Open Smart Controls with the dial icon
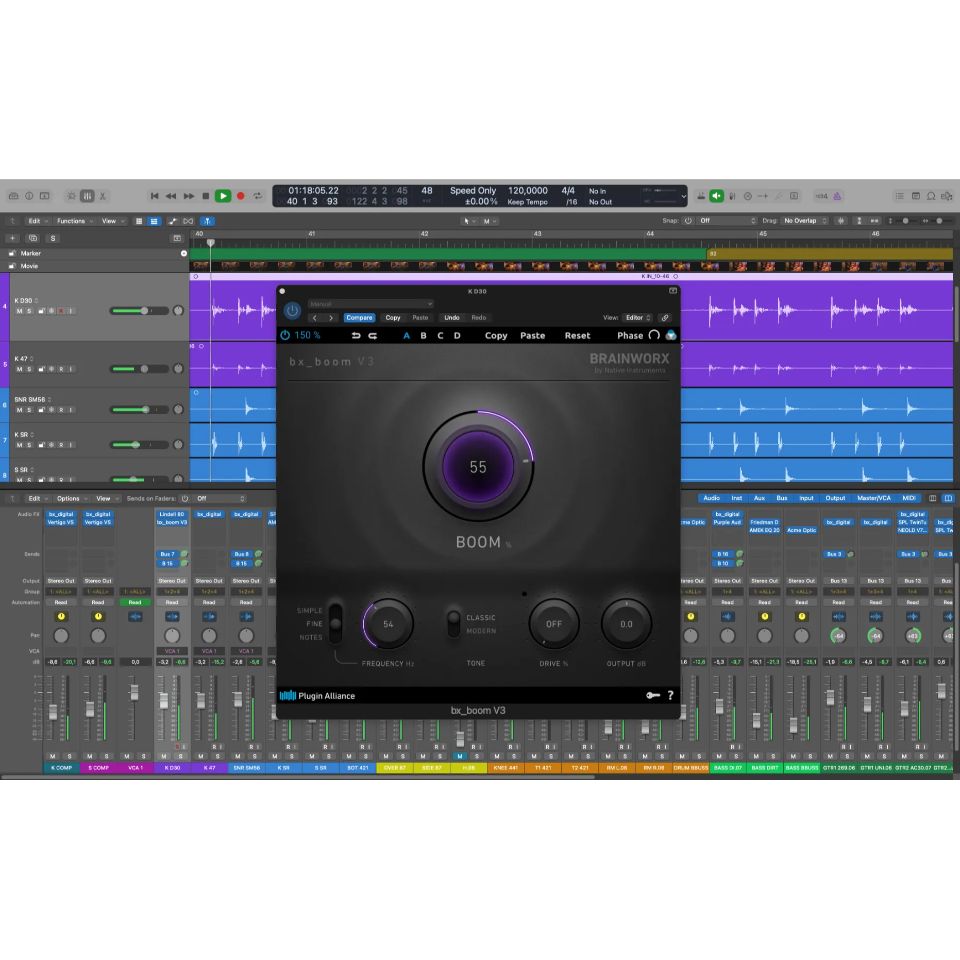960x960 pixels. point(71,196)
